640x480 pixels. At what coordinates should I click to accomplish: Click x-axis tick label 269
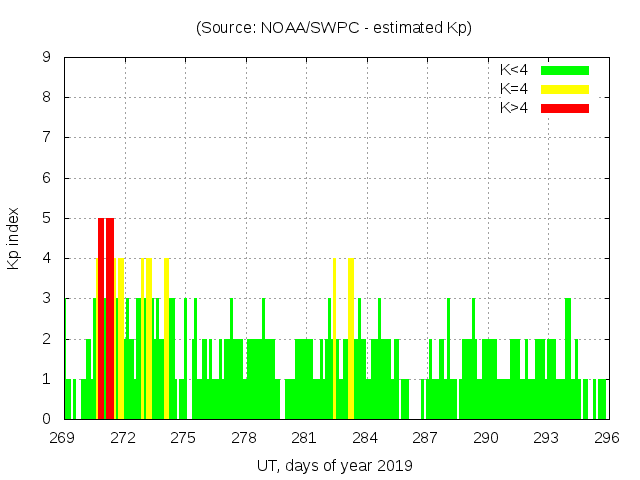63,438
